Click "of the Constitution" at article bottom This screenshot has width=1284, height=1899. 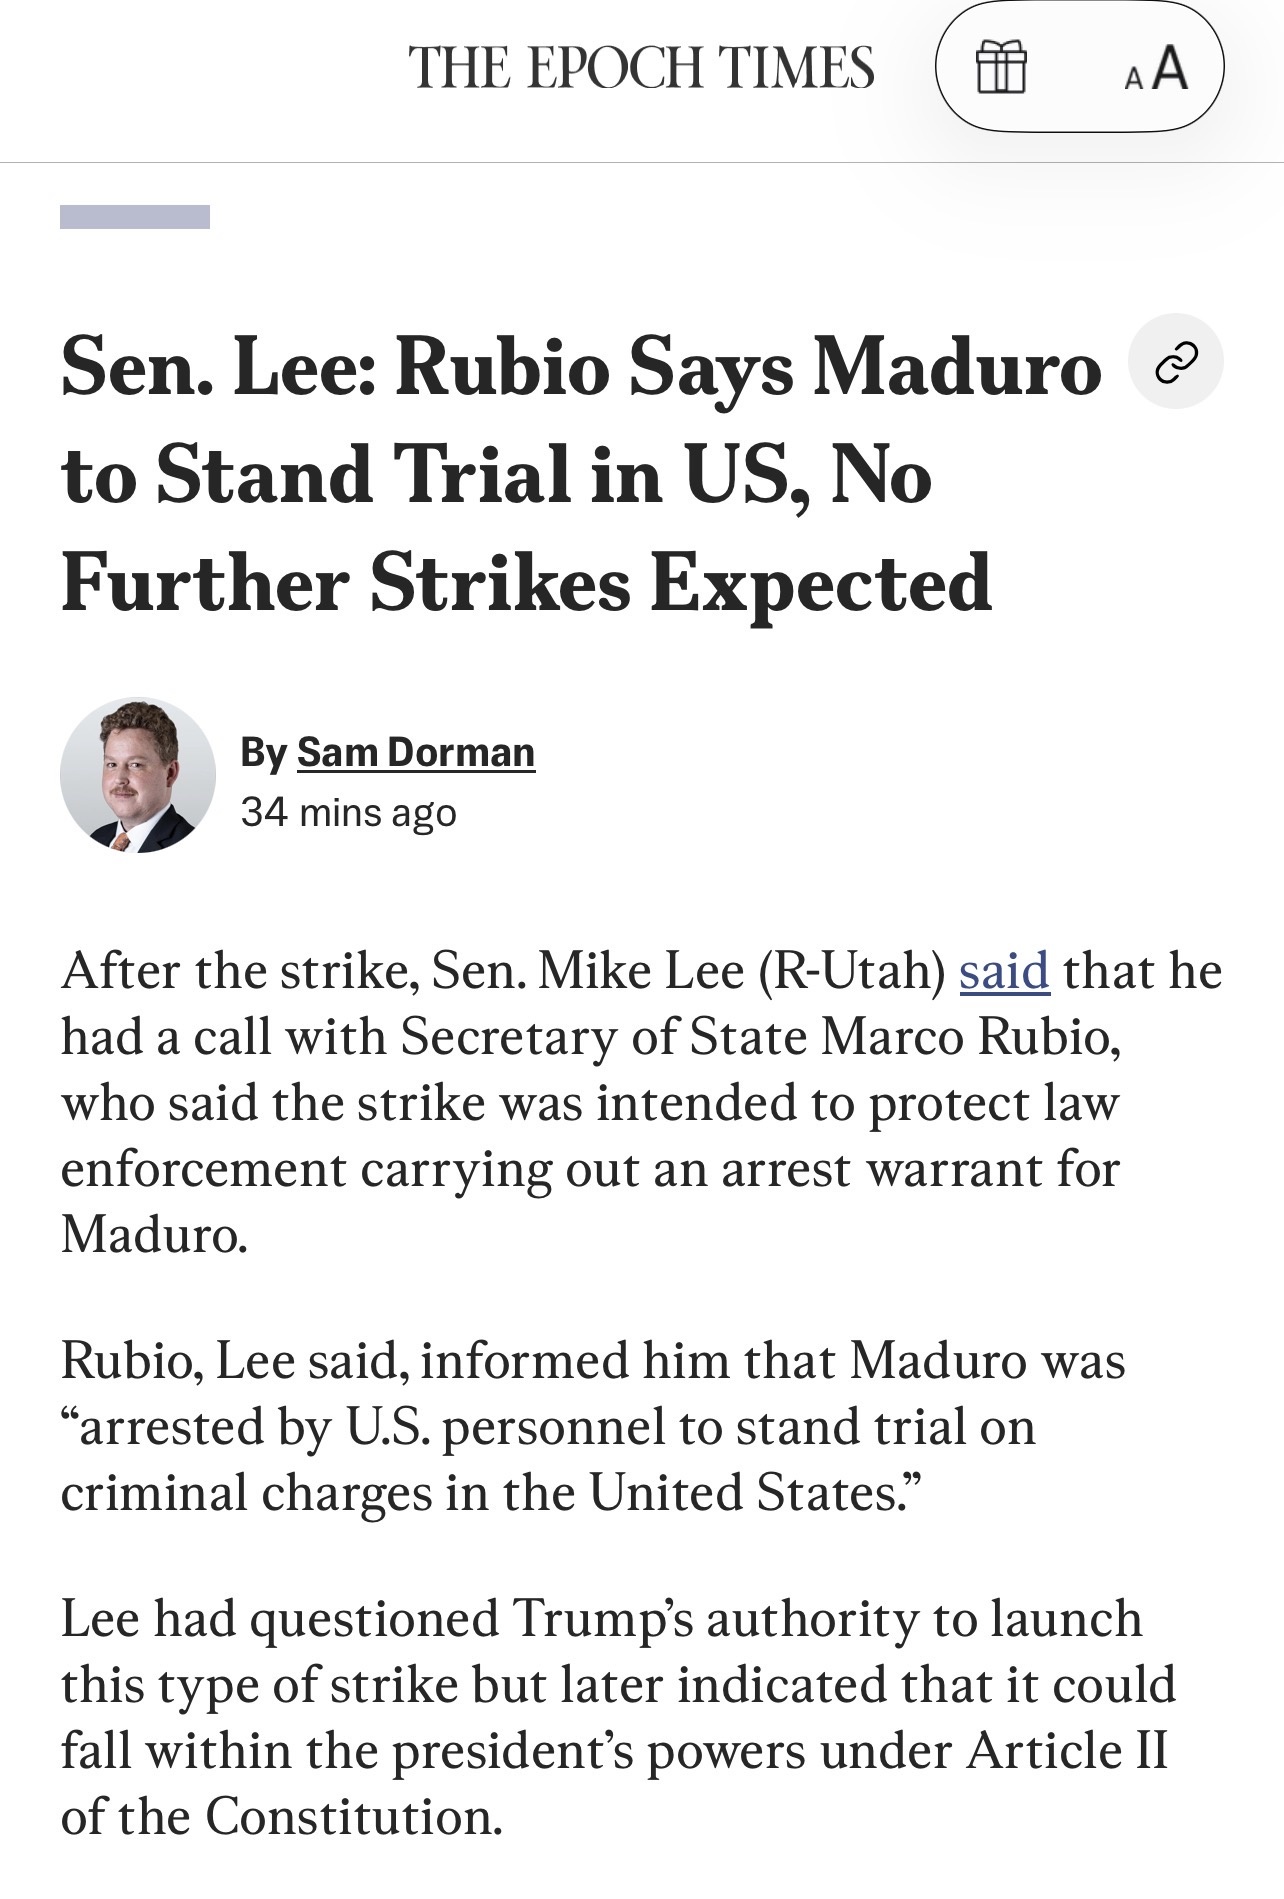click(281, 1817)
